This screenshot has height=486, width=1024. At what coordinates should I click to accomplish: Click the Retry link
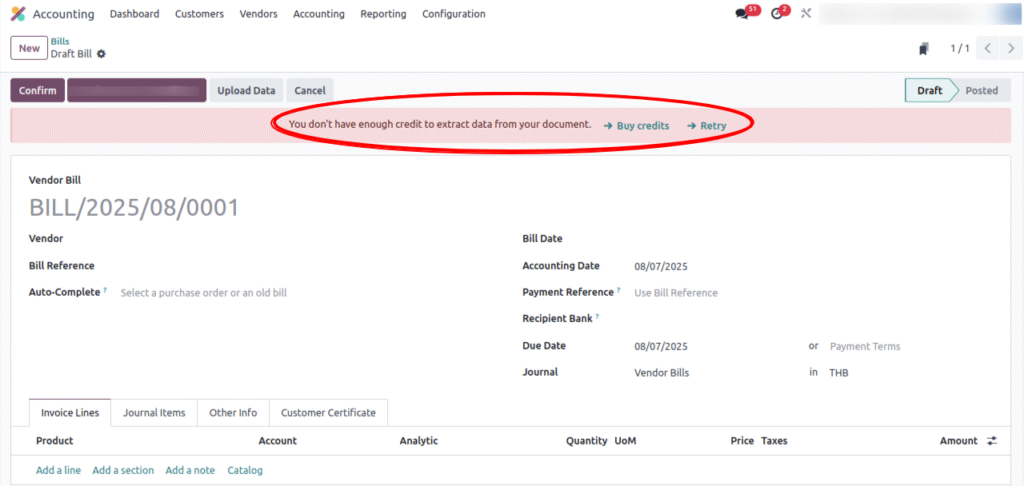pos(707,125)
